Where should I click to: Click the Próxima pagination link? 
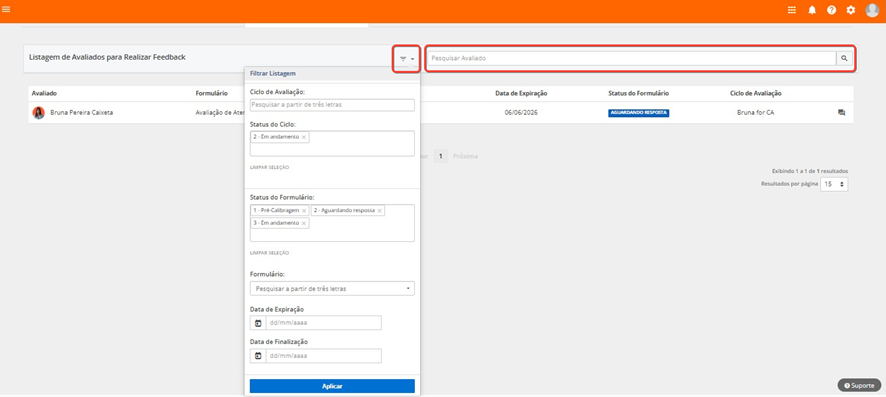click(466, 156)
